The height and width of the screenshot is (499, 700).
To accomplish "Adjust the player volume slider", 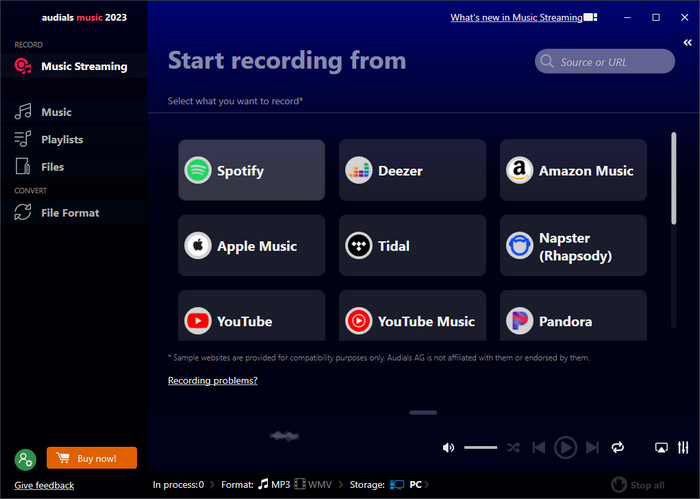I will pyautogui.click(x=480, y=447).
